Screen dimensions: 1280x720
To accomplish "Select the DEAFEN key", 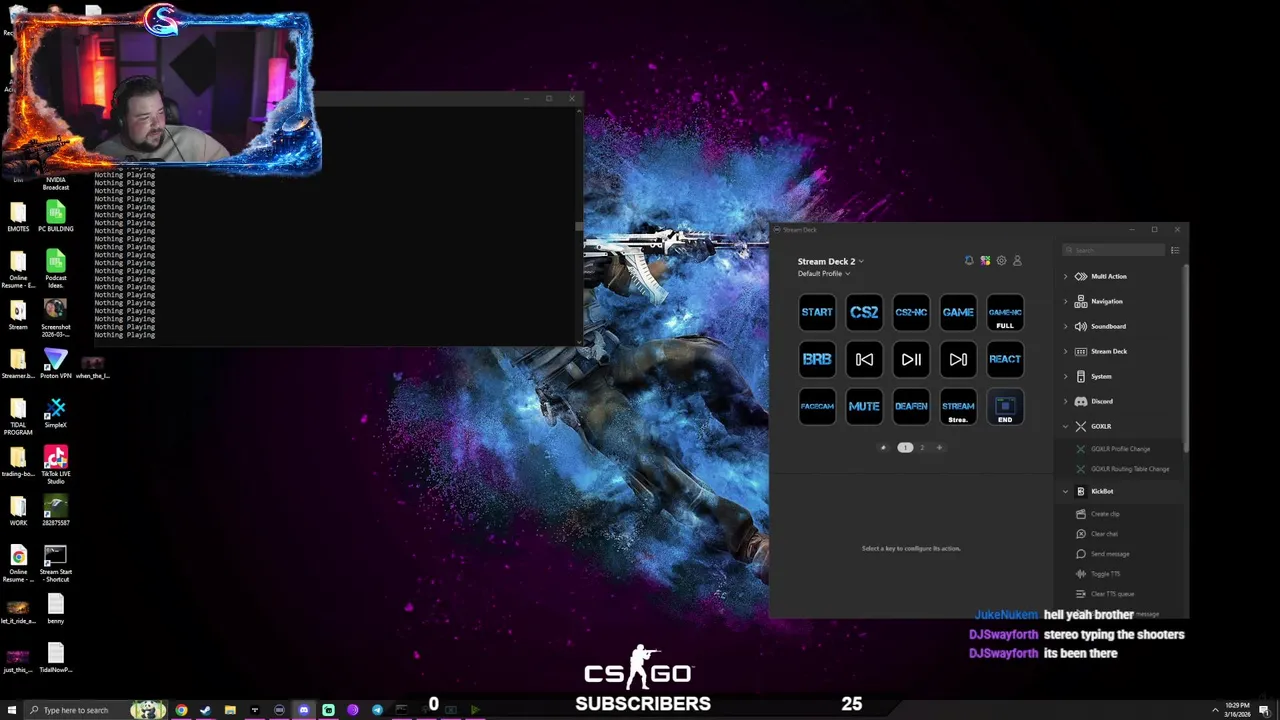I will pos(911,406).
